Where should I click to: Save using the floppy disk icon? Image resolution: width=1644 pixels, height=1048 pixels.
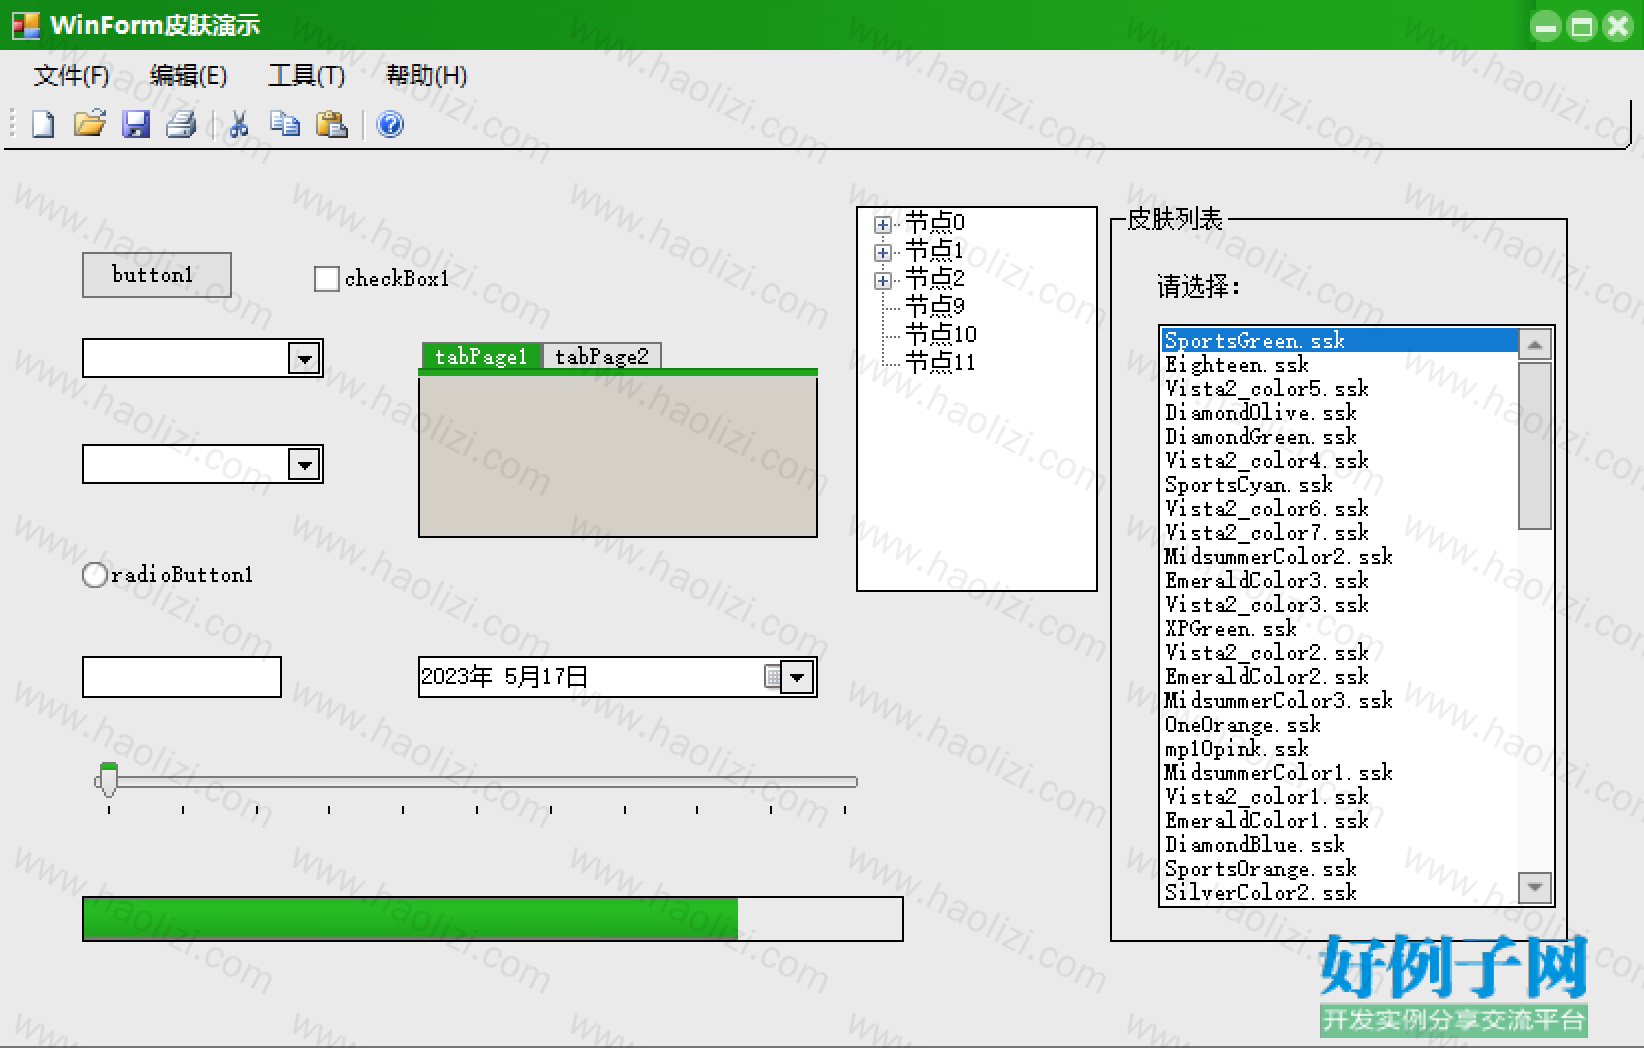[136, 124]
